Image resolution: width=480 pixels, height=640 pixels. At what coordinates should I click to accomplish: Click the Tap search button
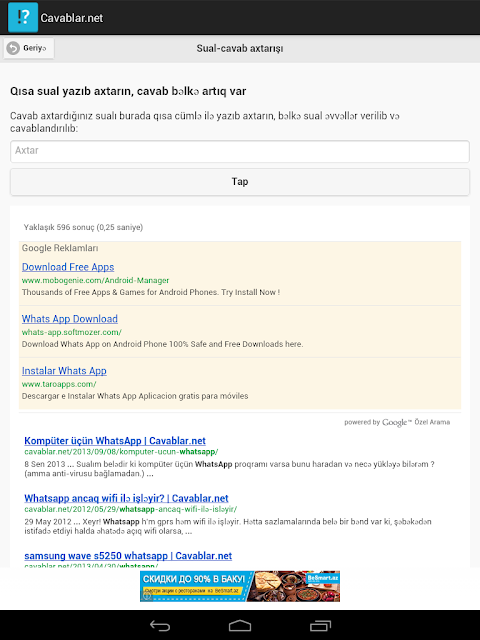point(240,182)
